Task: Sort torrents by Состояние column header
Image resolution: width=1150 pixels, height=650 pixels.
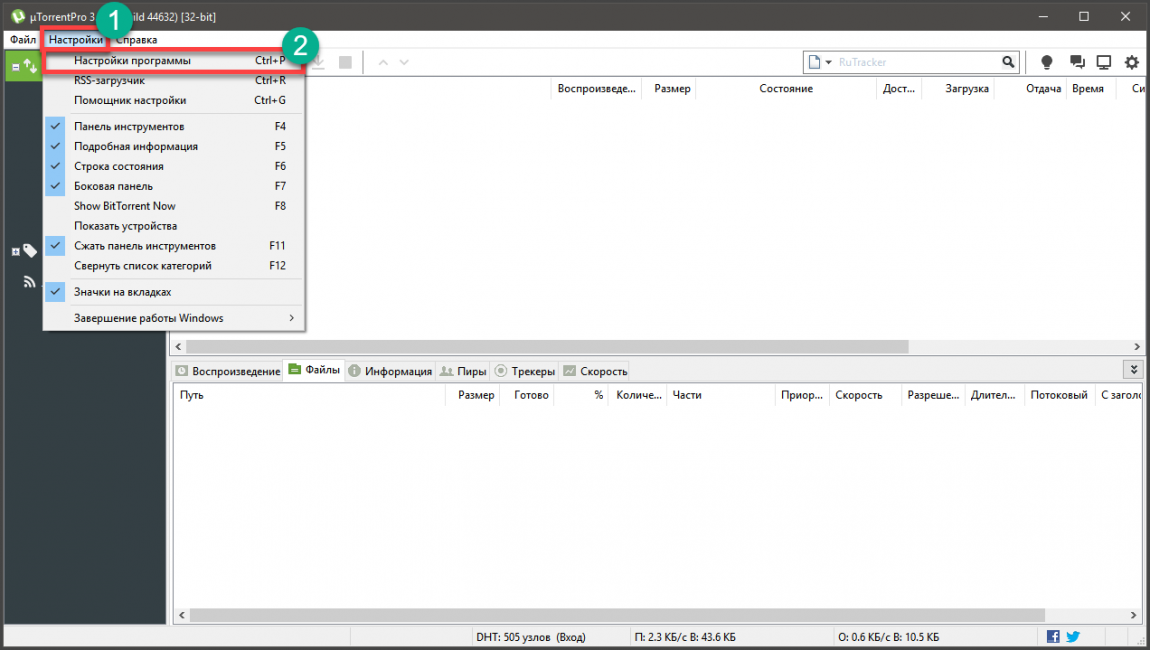Action: coord(785,89)
